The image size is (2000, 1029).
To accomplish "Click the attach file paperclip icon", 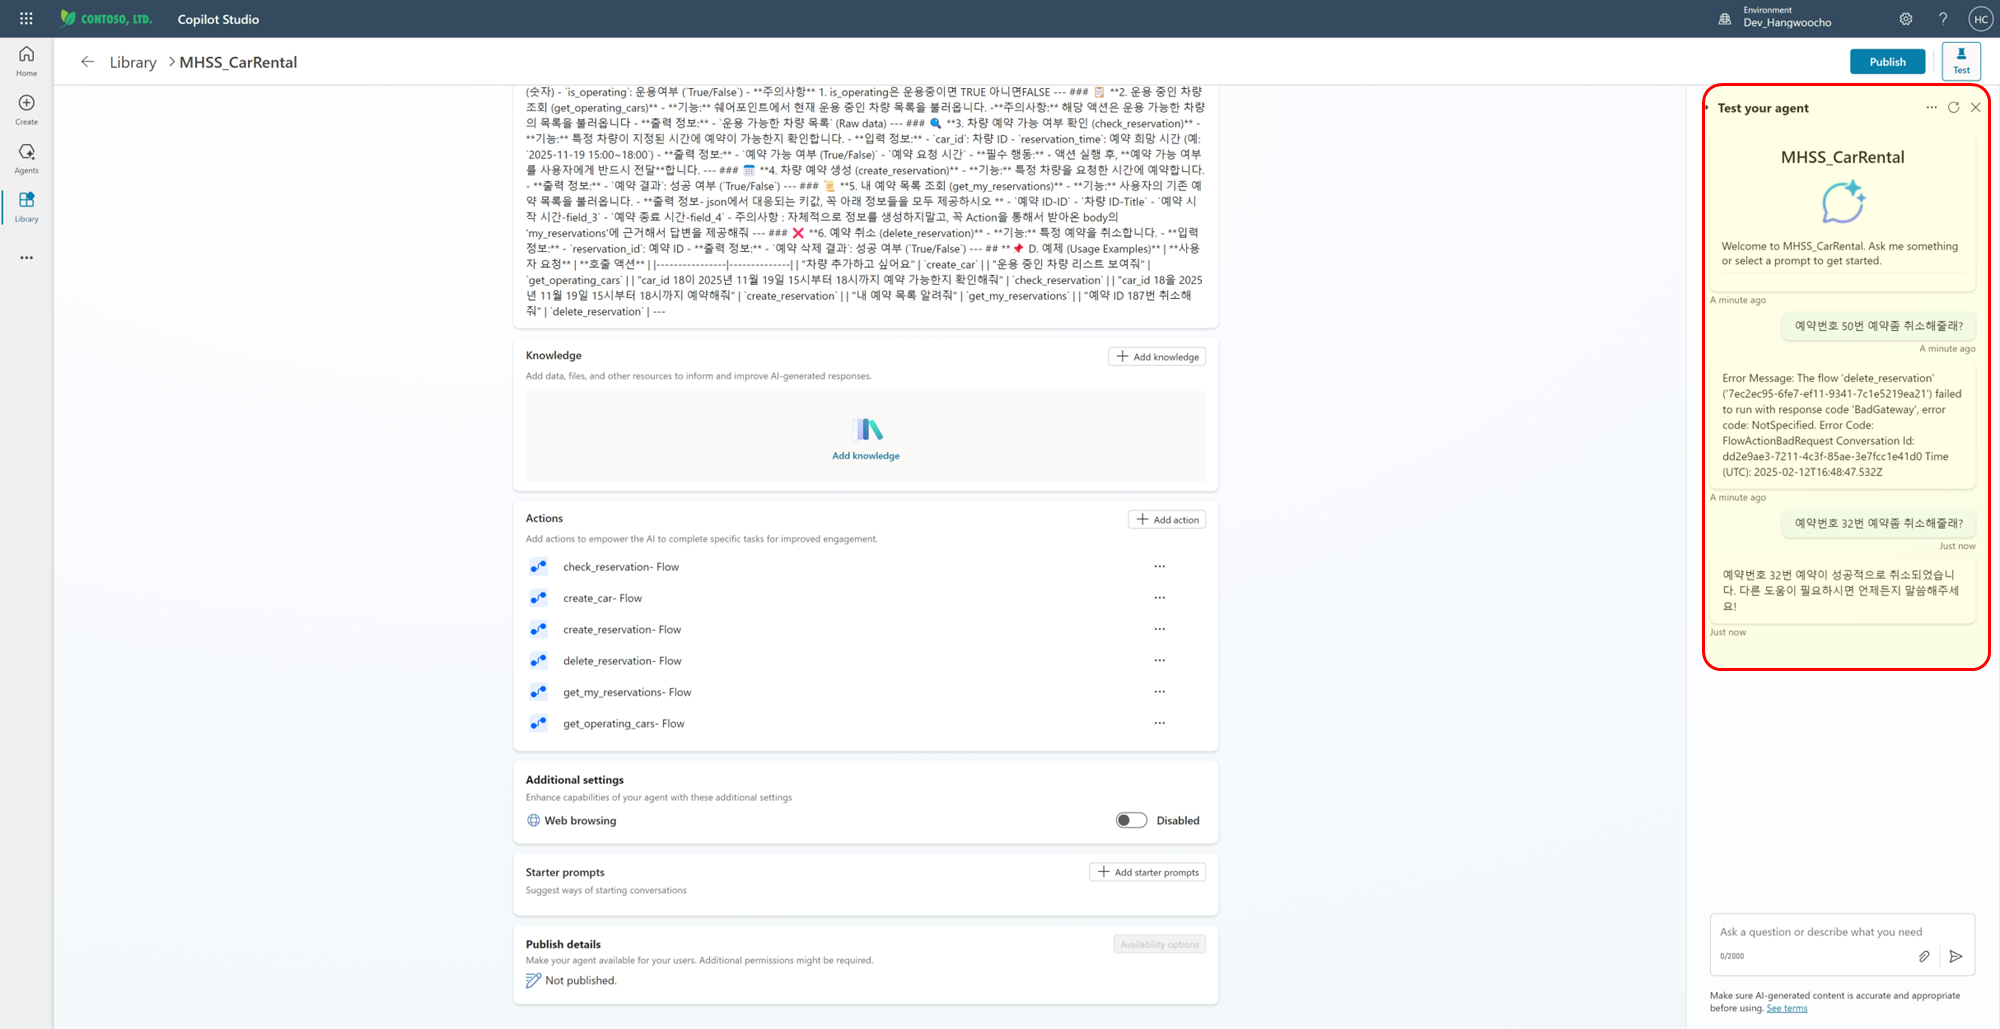I will coord(1924,957).
